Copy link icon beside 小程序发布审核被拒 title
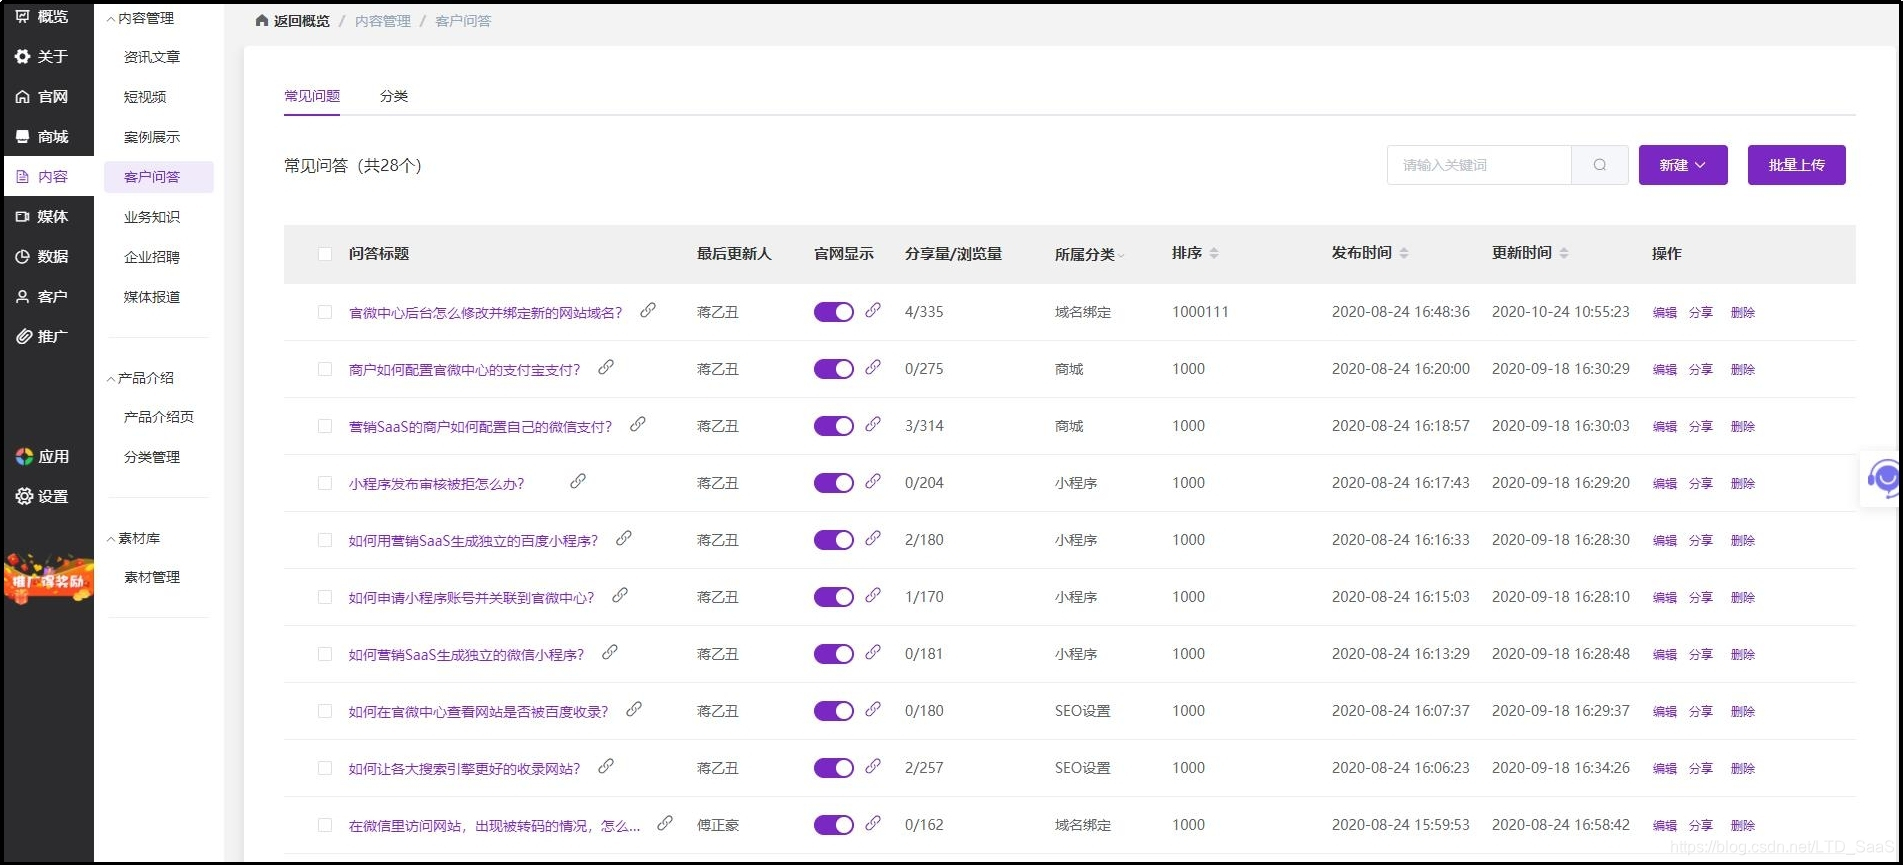This screenshot has height=865, width=1904. pos(578,482)
